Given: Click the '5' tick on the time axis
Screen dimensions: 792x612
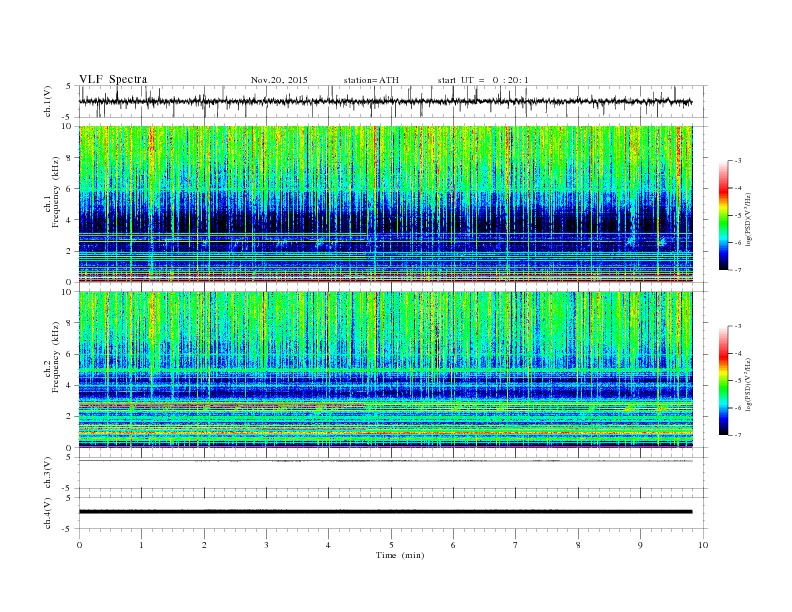Looking at the screenshot, I should pos(391,545).
